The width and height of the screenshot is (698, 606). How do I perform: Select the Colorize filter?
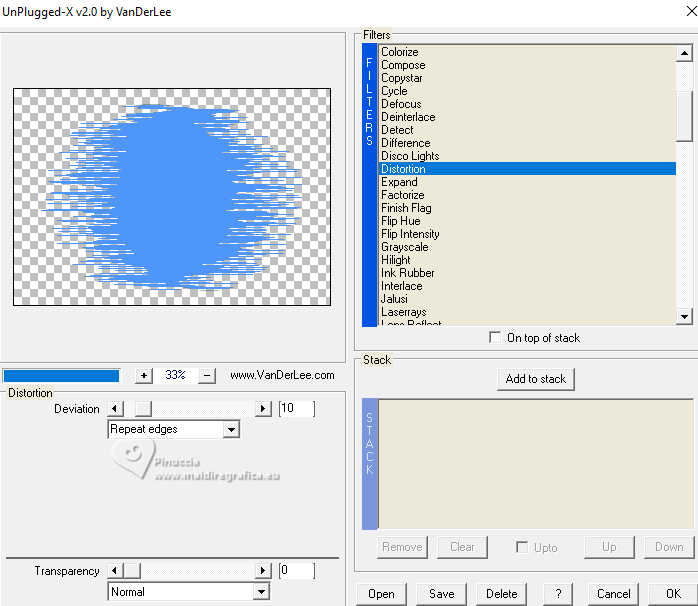tap(527, 52)
